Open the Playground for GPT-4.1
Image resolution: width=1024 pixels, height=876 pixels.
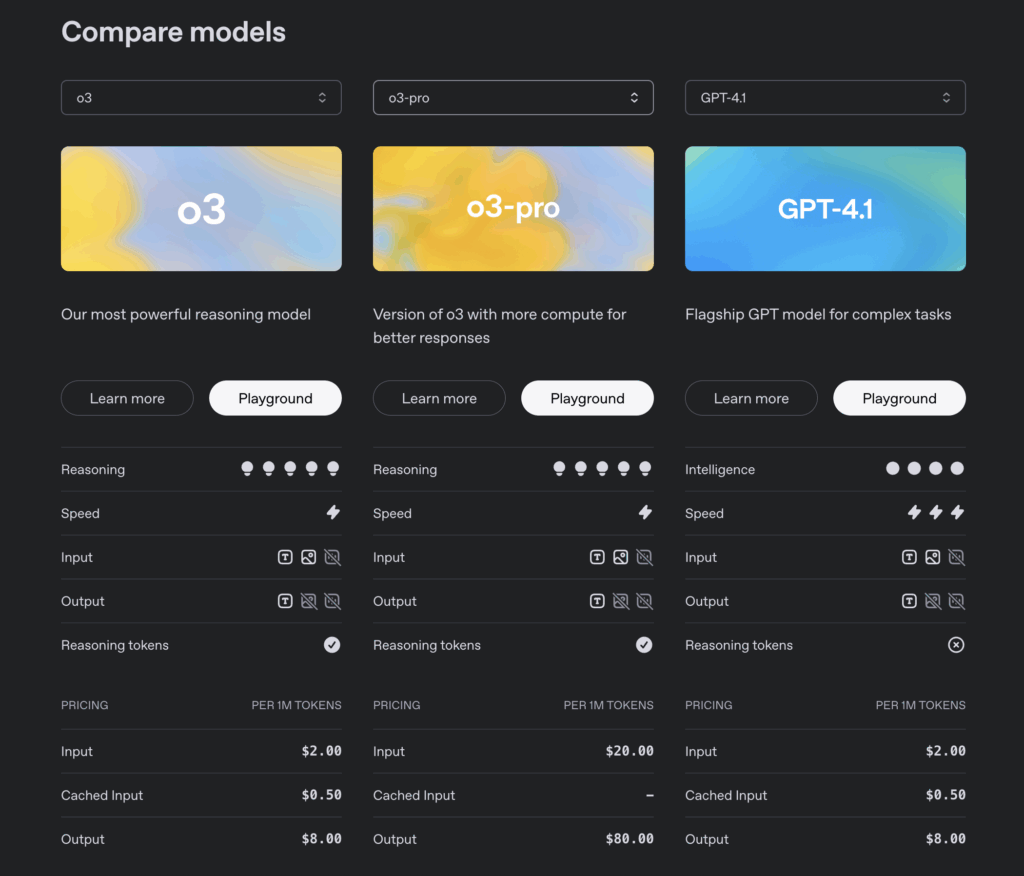[900, 398]
